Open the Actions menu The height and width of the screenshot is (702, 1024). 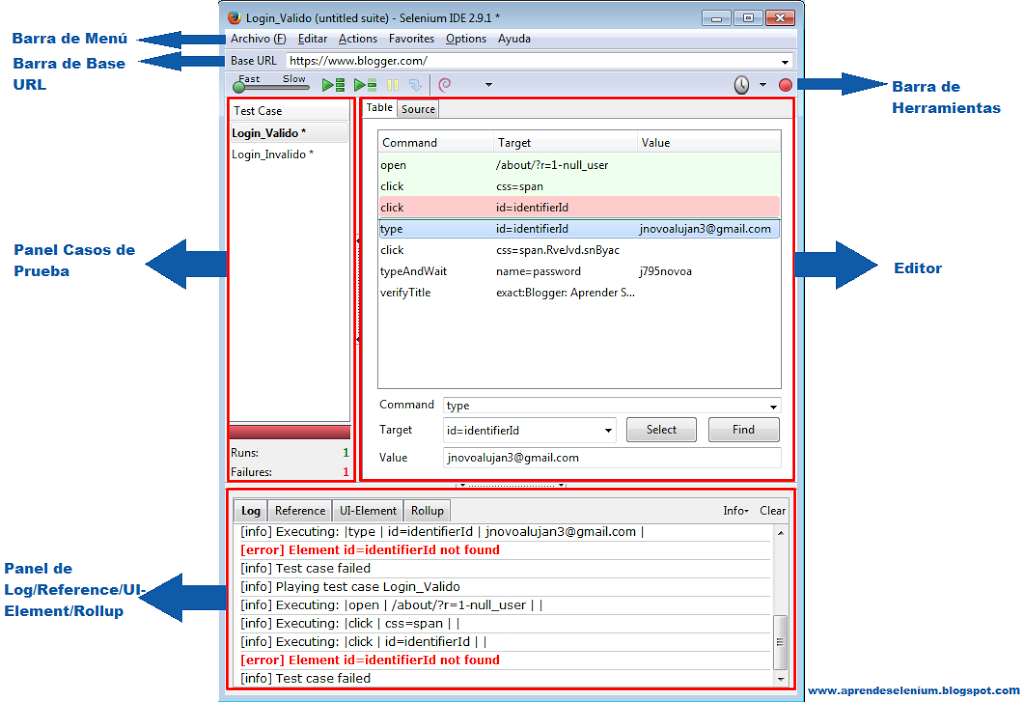click(358, 39)
